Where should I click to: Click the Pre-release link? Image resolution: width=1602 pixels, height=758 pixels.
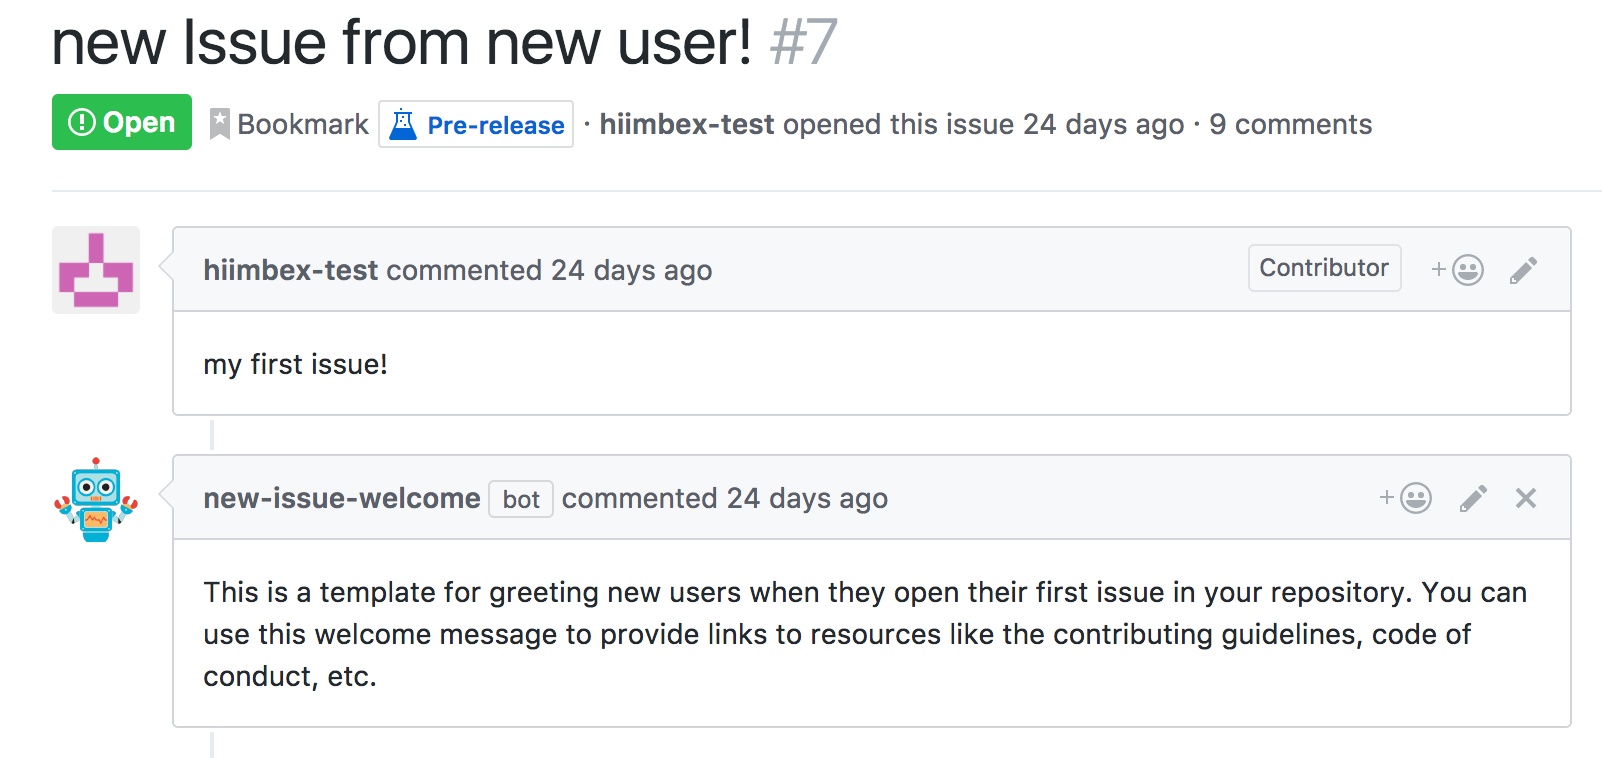click(x=496, y=125)
